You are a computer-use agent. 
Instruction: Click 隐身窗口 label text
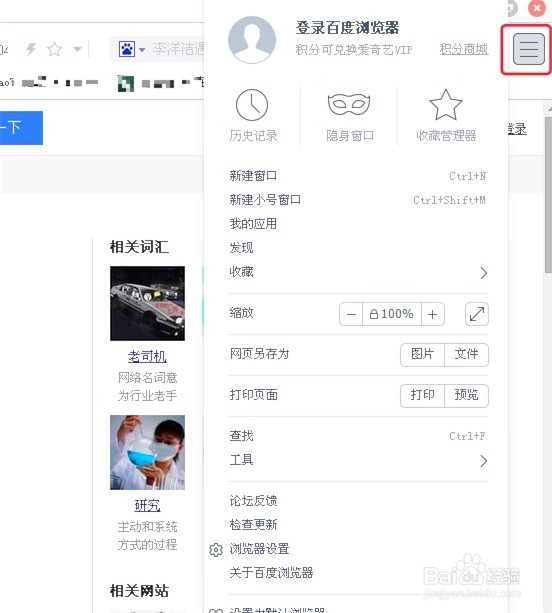349,136
